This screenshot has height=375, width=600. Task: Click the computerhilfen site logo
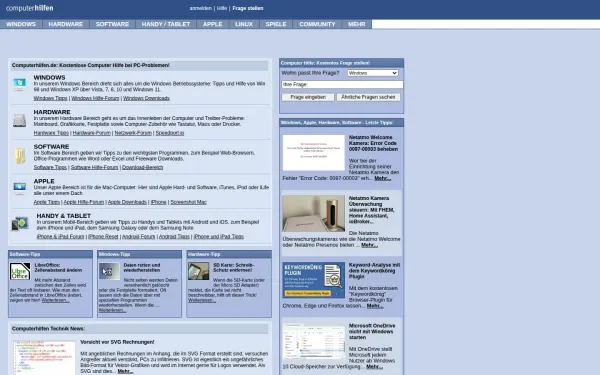pos(29,8)
